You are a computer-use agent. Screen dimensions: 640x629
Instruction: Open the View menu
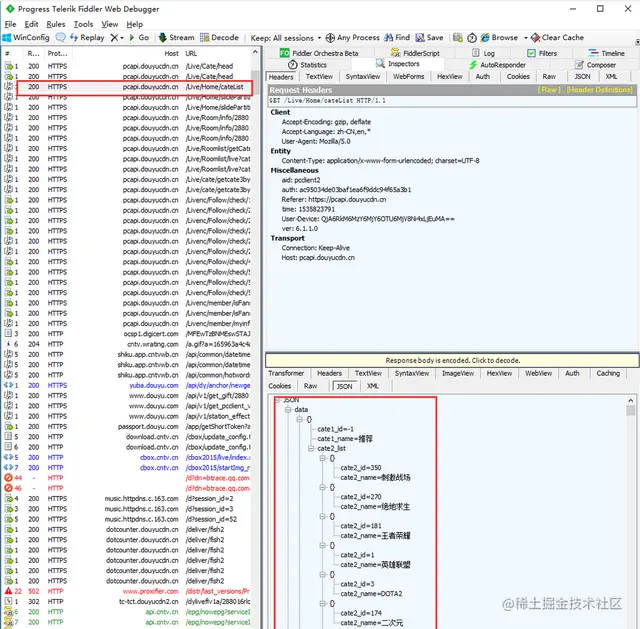point(109,24)
